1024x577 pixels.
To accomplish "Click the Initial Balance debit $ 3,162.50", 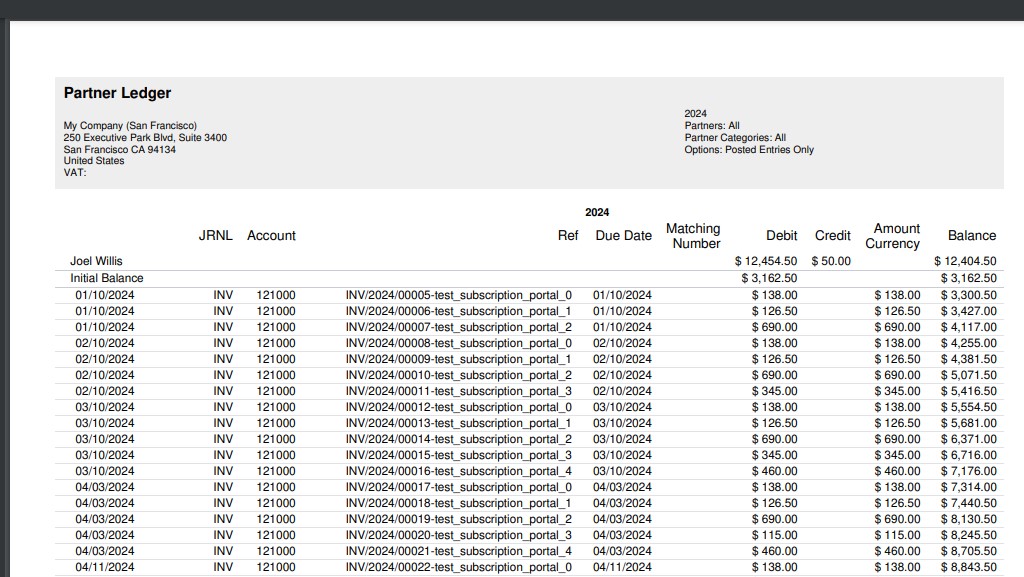I will [769, 278].
